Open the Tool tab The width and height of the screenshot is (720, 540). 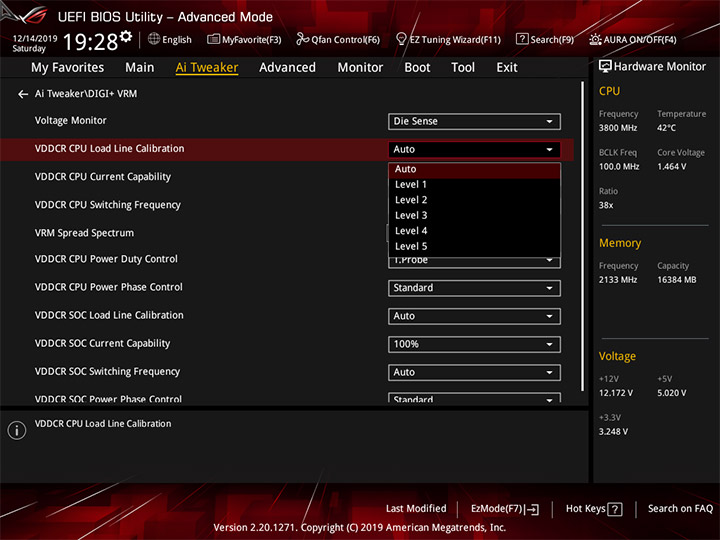pos(463,68)
